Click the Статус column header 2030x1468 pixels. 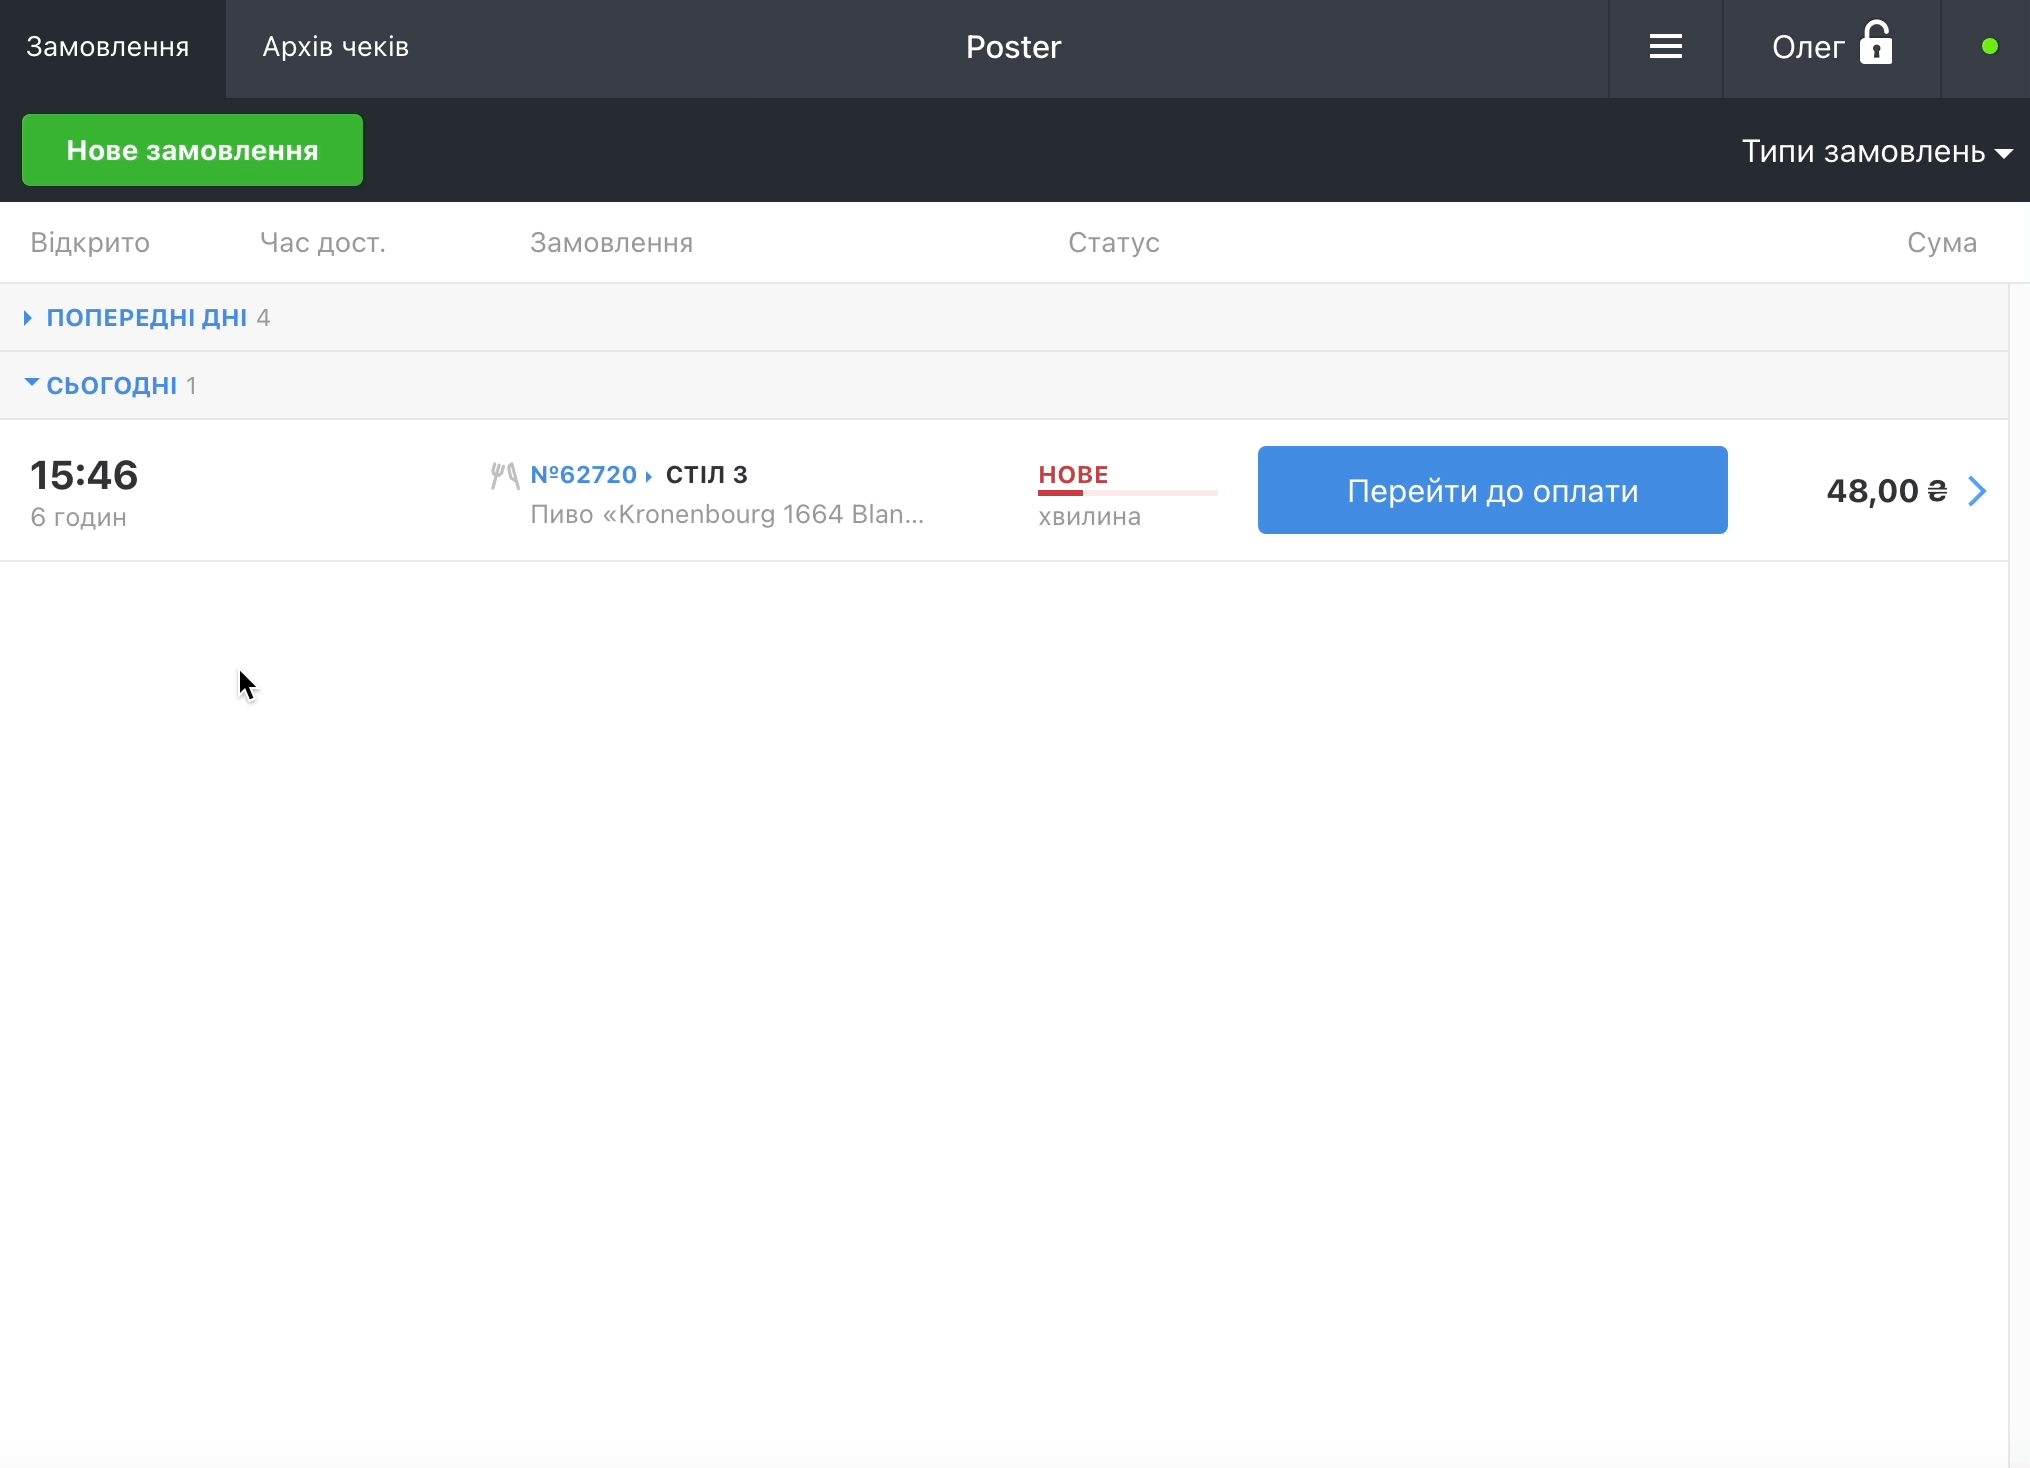coord(1113,243)
